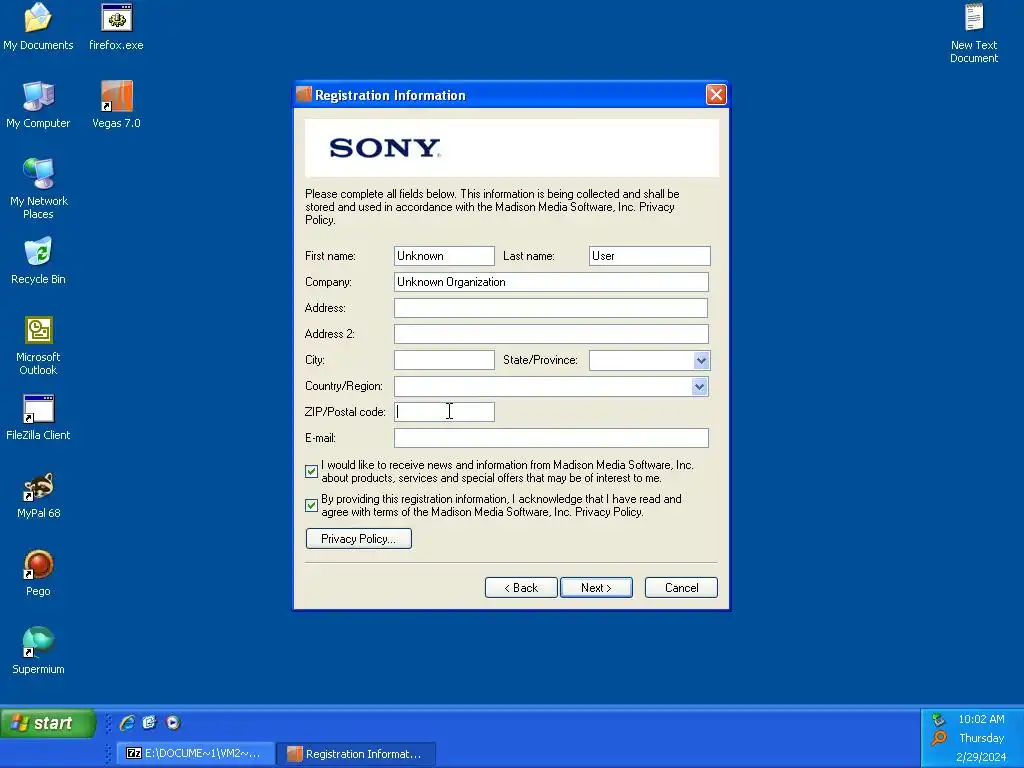
Task: Click the ZIP/Postal code field
Action: point(444,412)
